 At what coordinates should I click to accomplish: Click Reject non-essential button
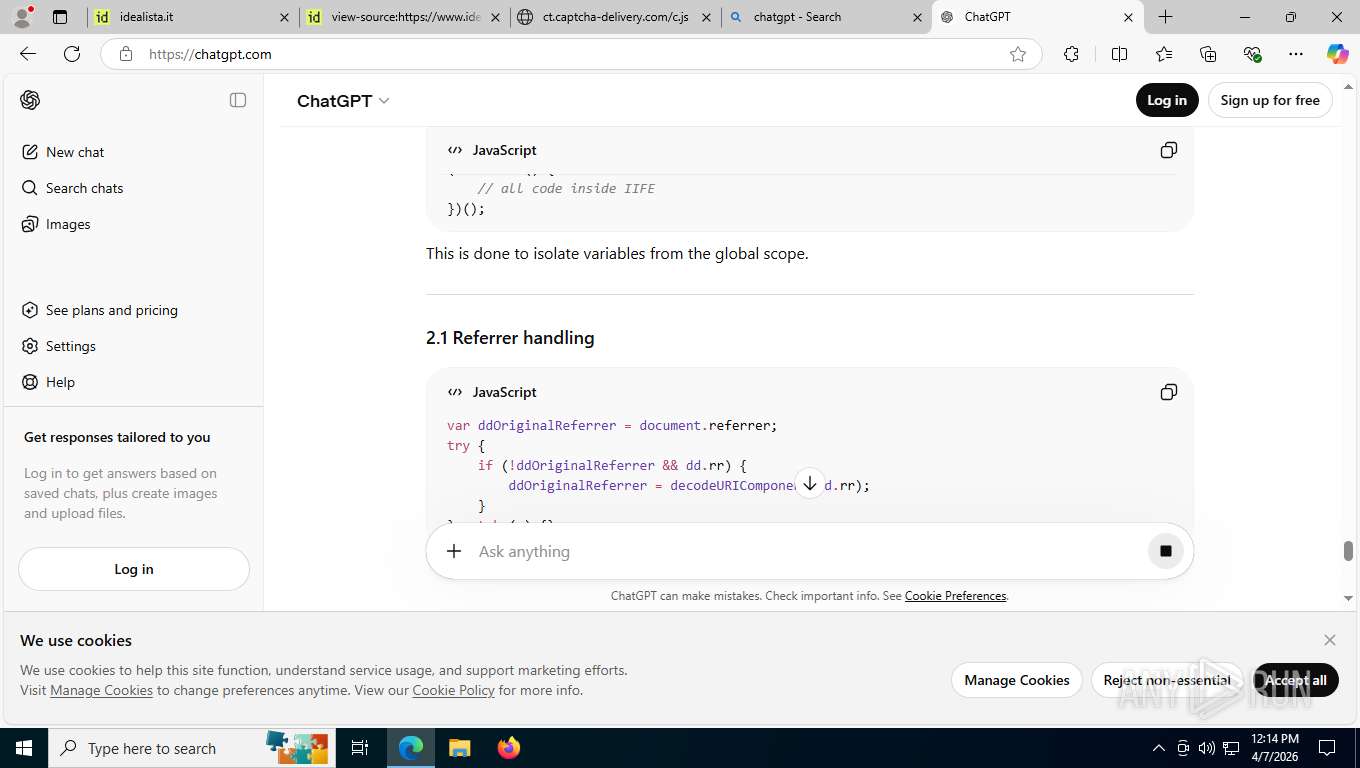pyautogui.click(x=1167, y=680)
